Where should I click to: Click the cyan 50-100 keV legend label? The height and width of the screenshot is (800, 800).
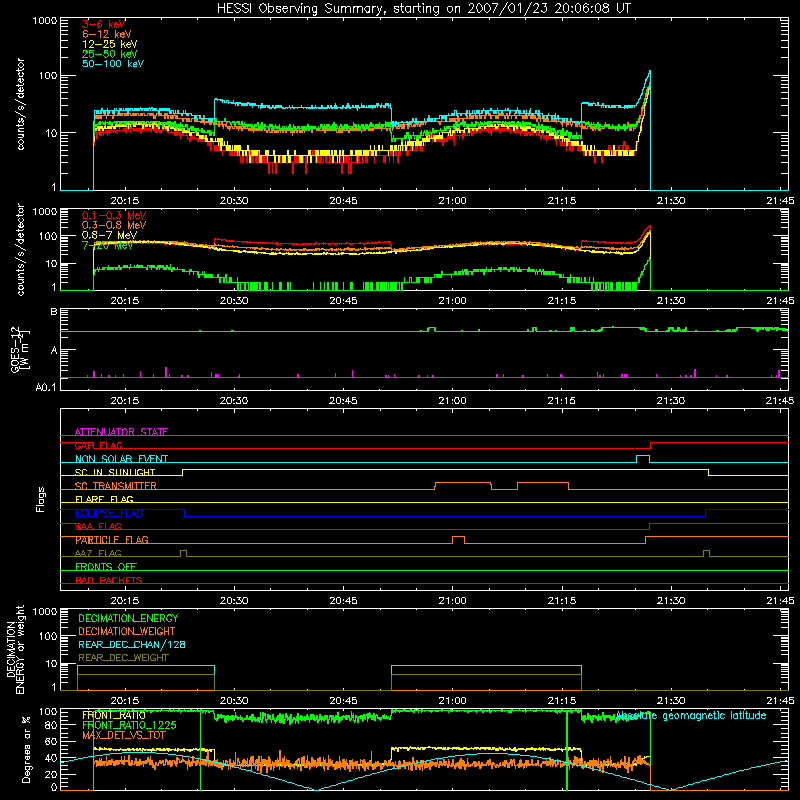(x=112, y=64)
